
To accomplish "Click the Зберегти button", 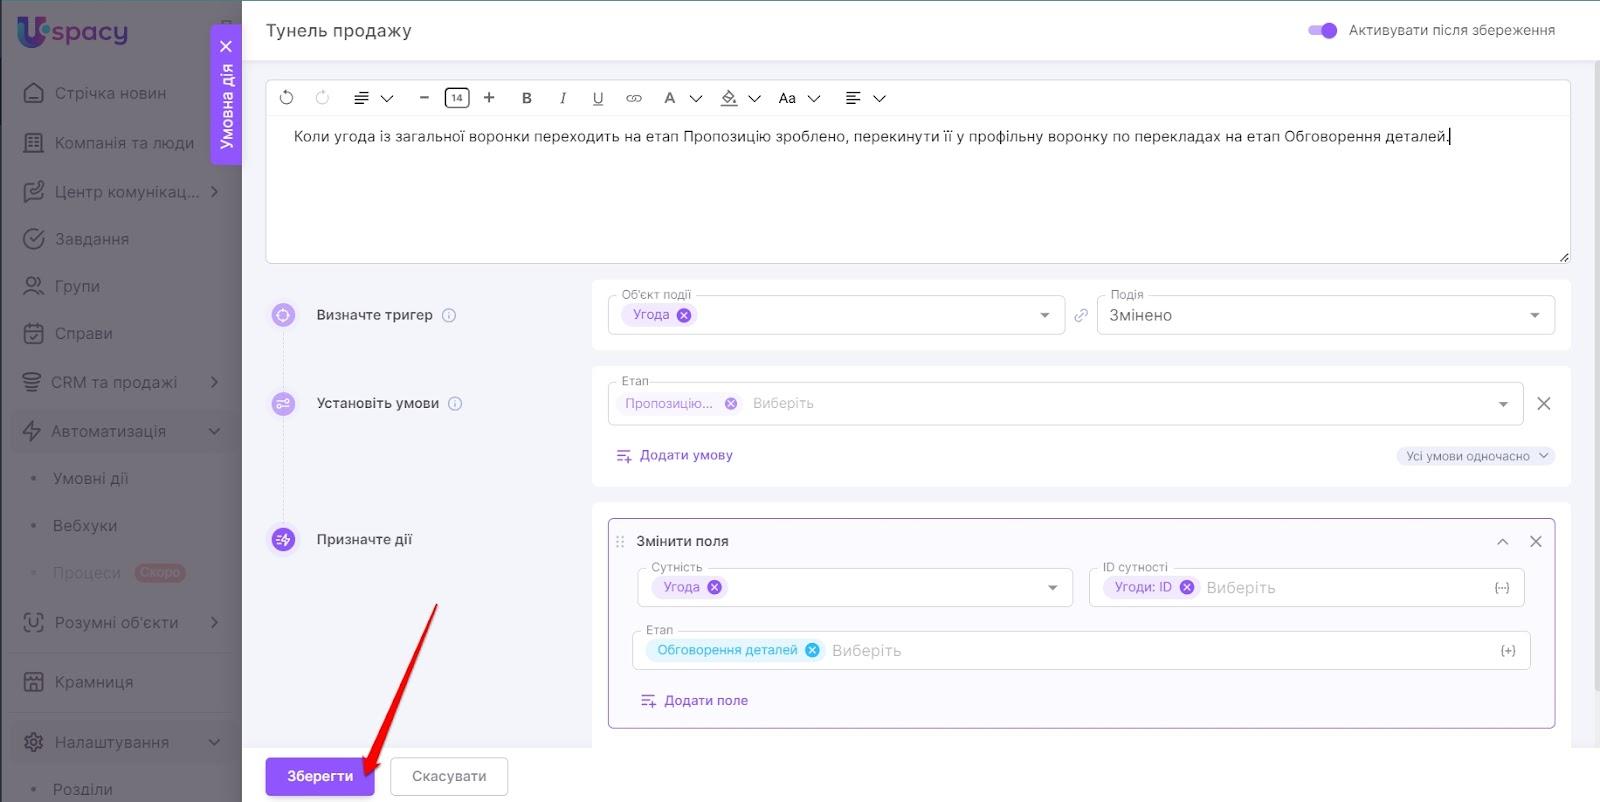I will [x=319, y=776].
